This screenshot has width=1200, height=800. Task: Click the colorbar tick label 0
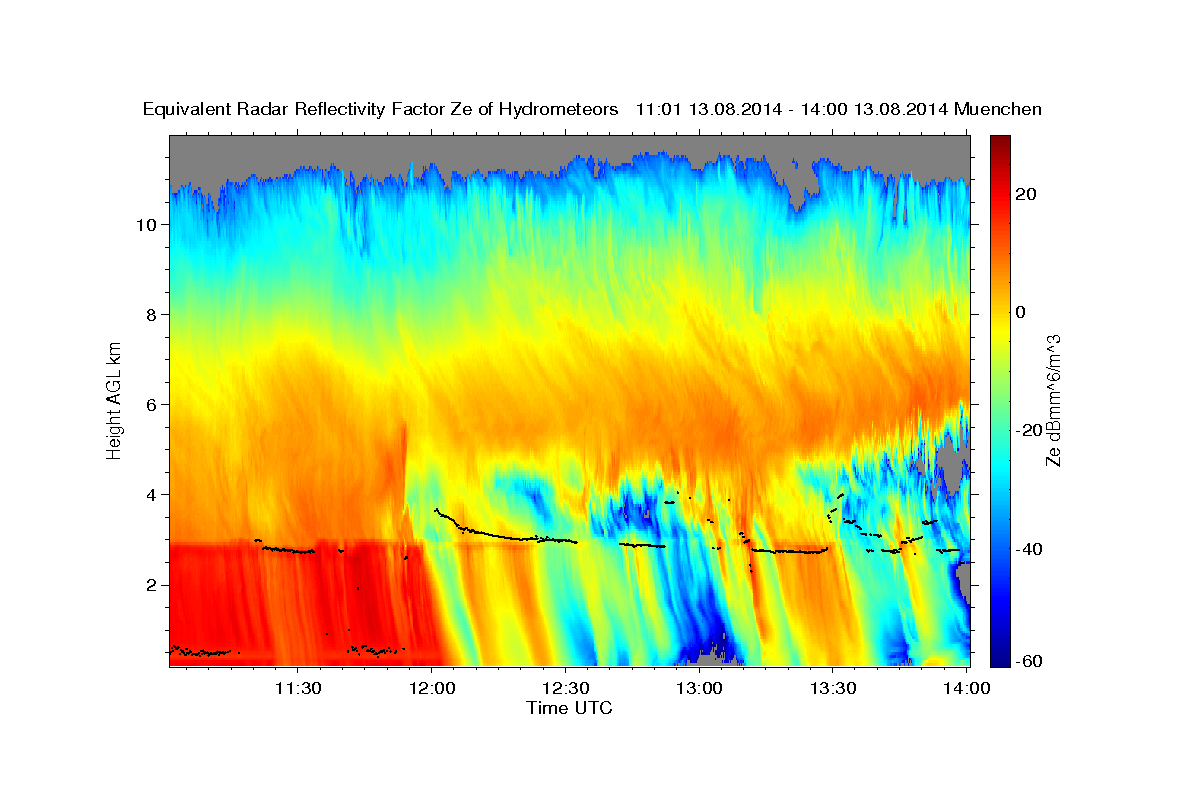[1020, 312]
